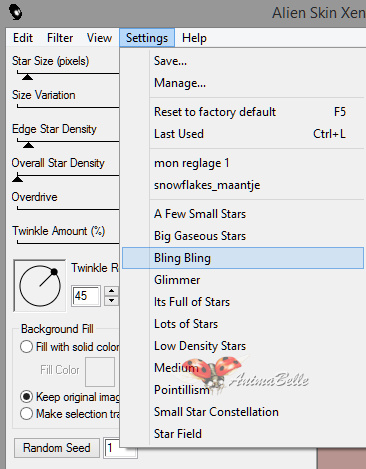
Task: Click the Random Seed button
Action: coord(57,448)
